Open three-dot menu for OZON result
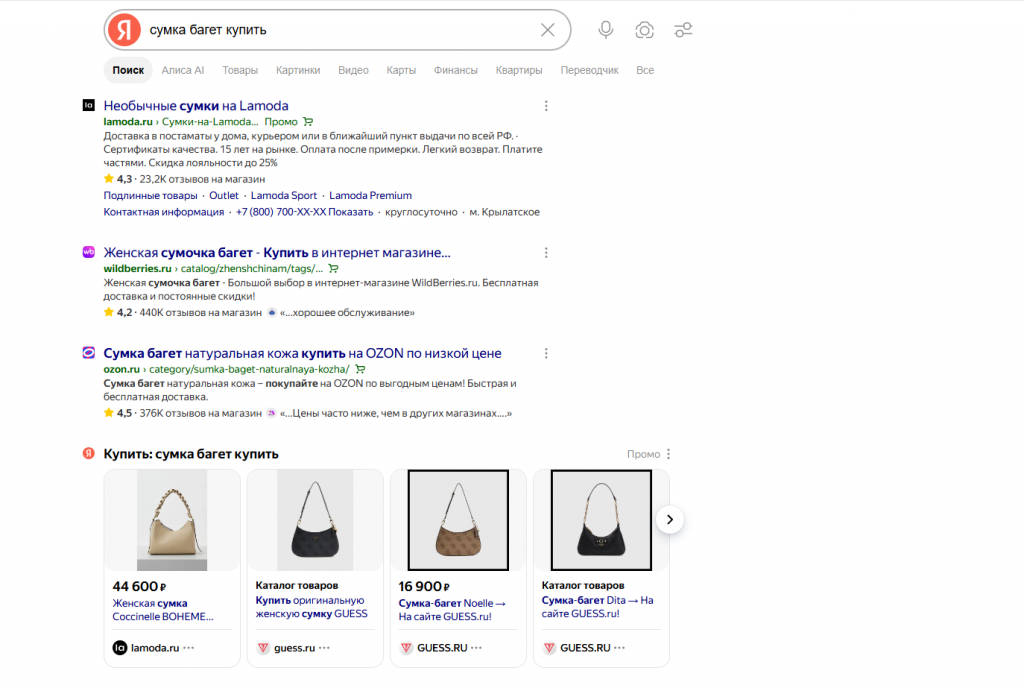This screenshot has width=1024, height=688. click(x=546, y=353)
